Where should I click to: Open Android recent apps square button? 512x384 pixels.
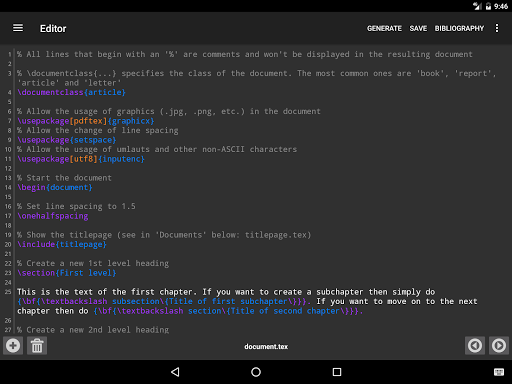pyautogui.click(x=337, y=372)
